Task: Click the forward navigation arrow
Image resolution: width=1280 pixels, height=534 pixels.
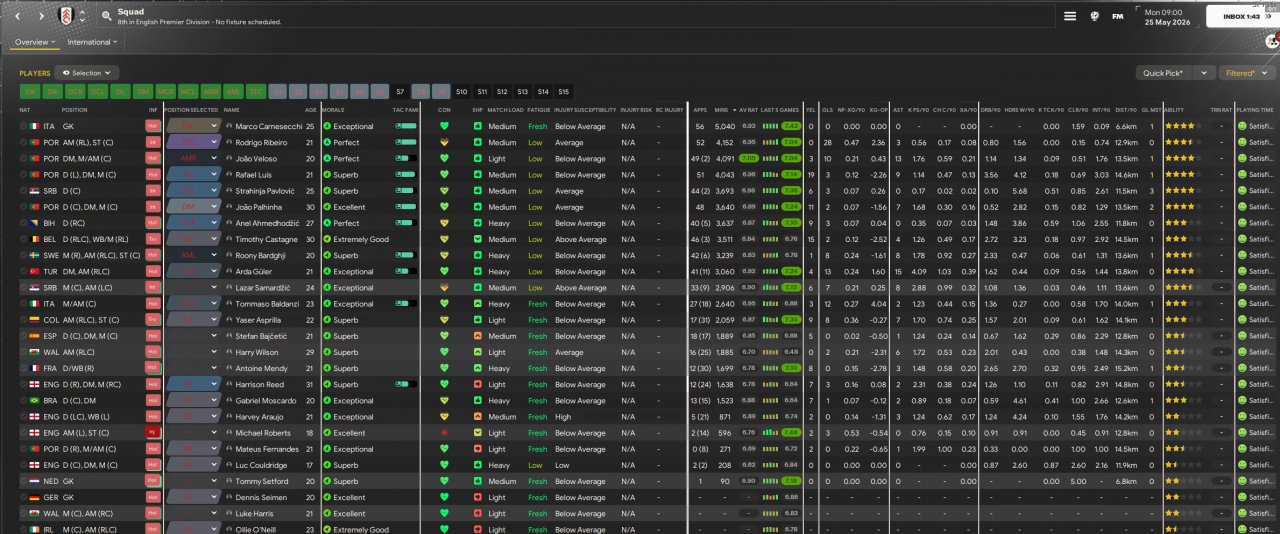Action: (41, 16)
